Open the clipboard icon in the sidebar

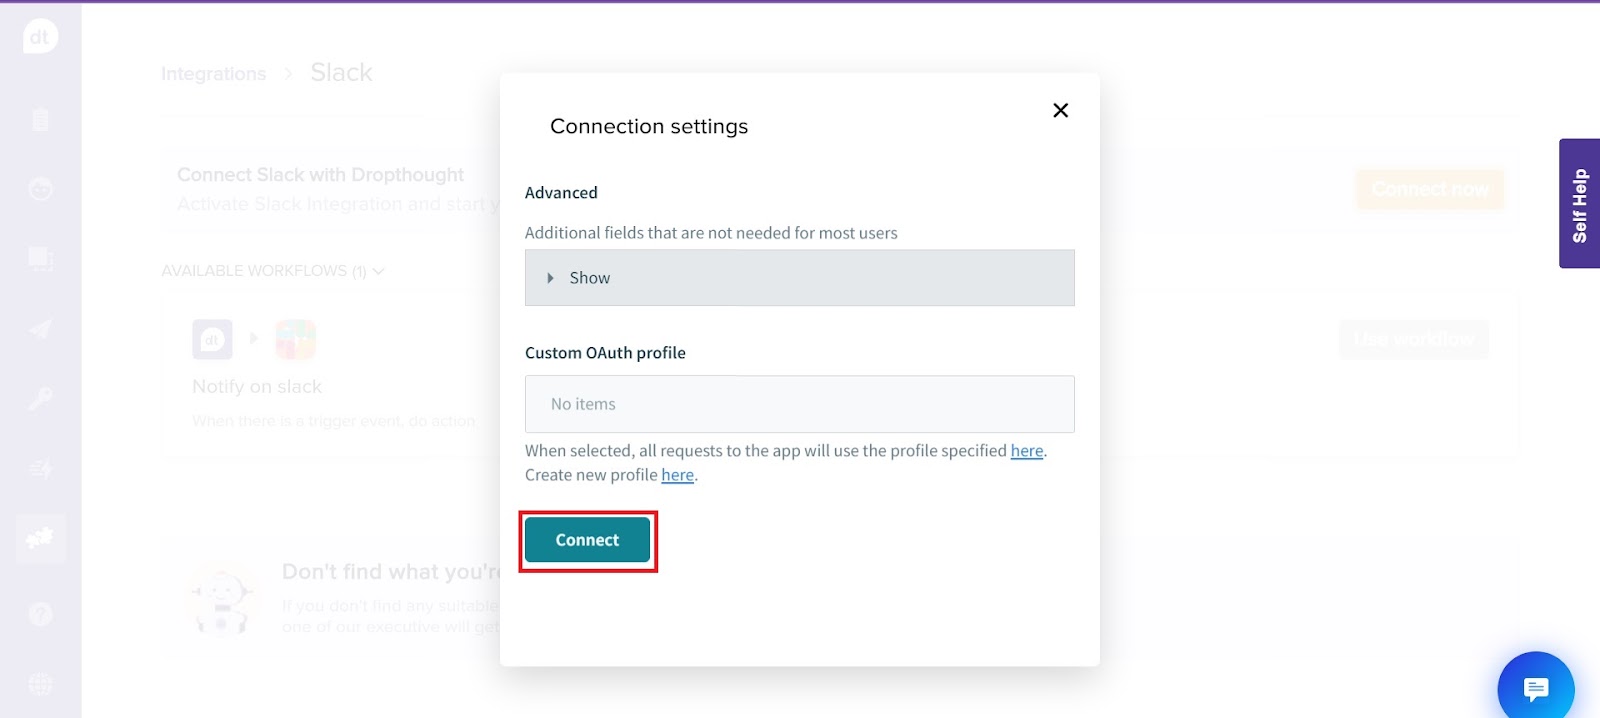(40, 120)
